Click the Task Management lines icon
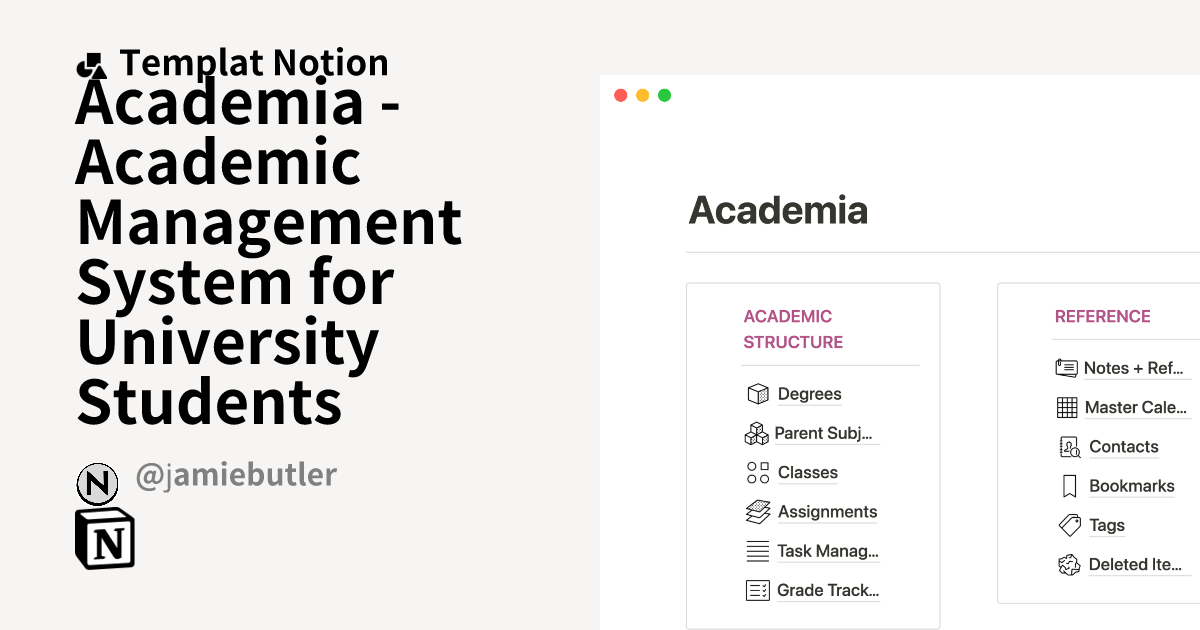1200x630 pixels. (x=757, y=550)
